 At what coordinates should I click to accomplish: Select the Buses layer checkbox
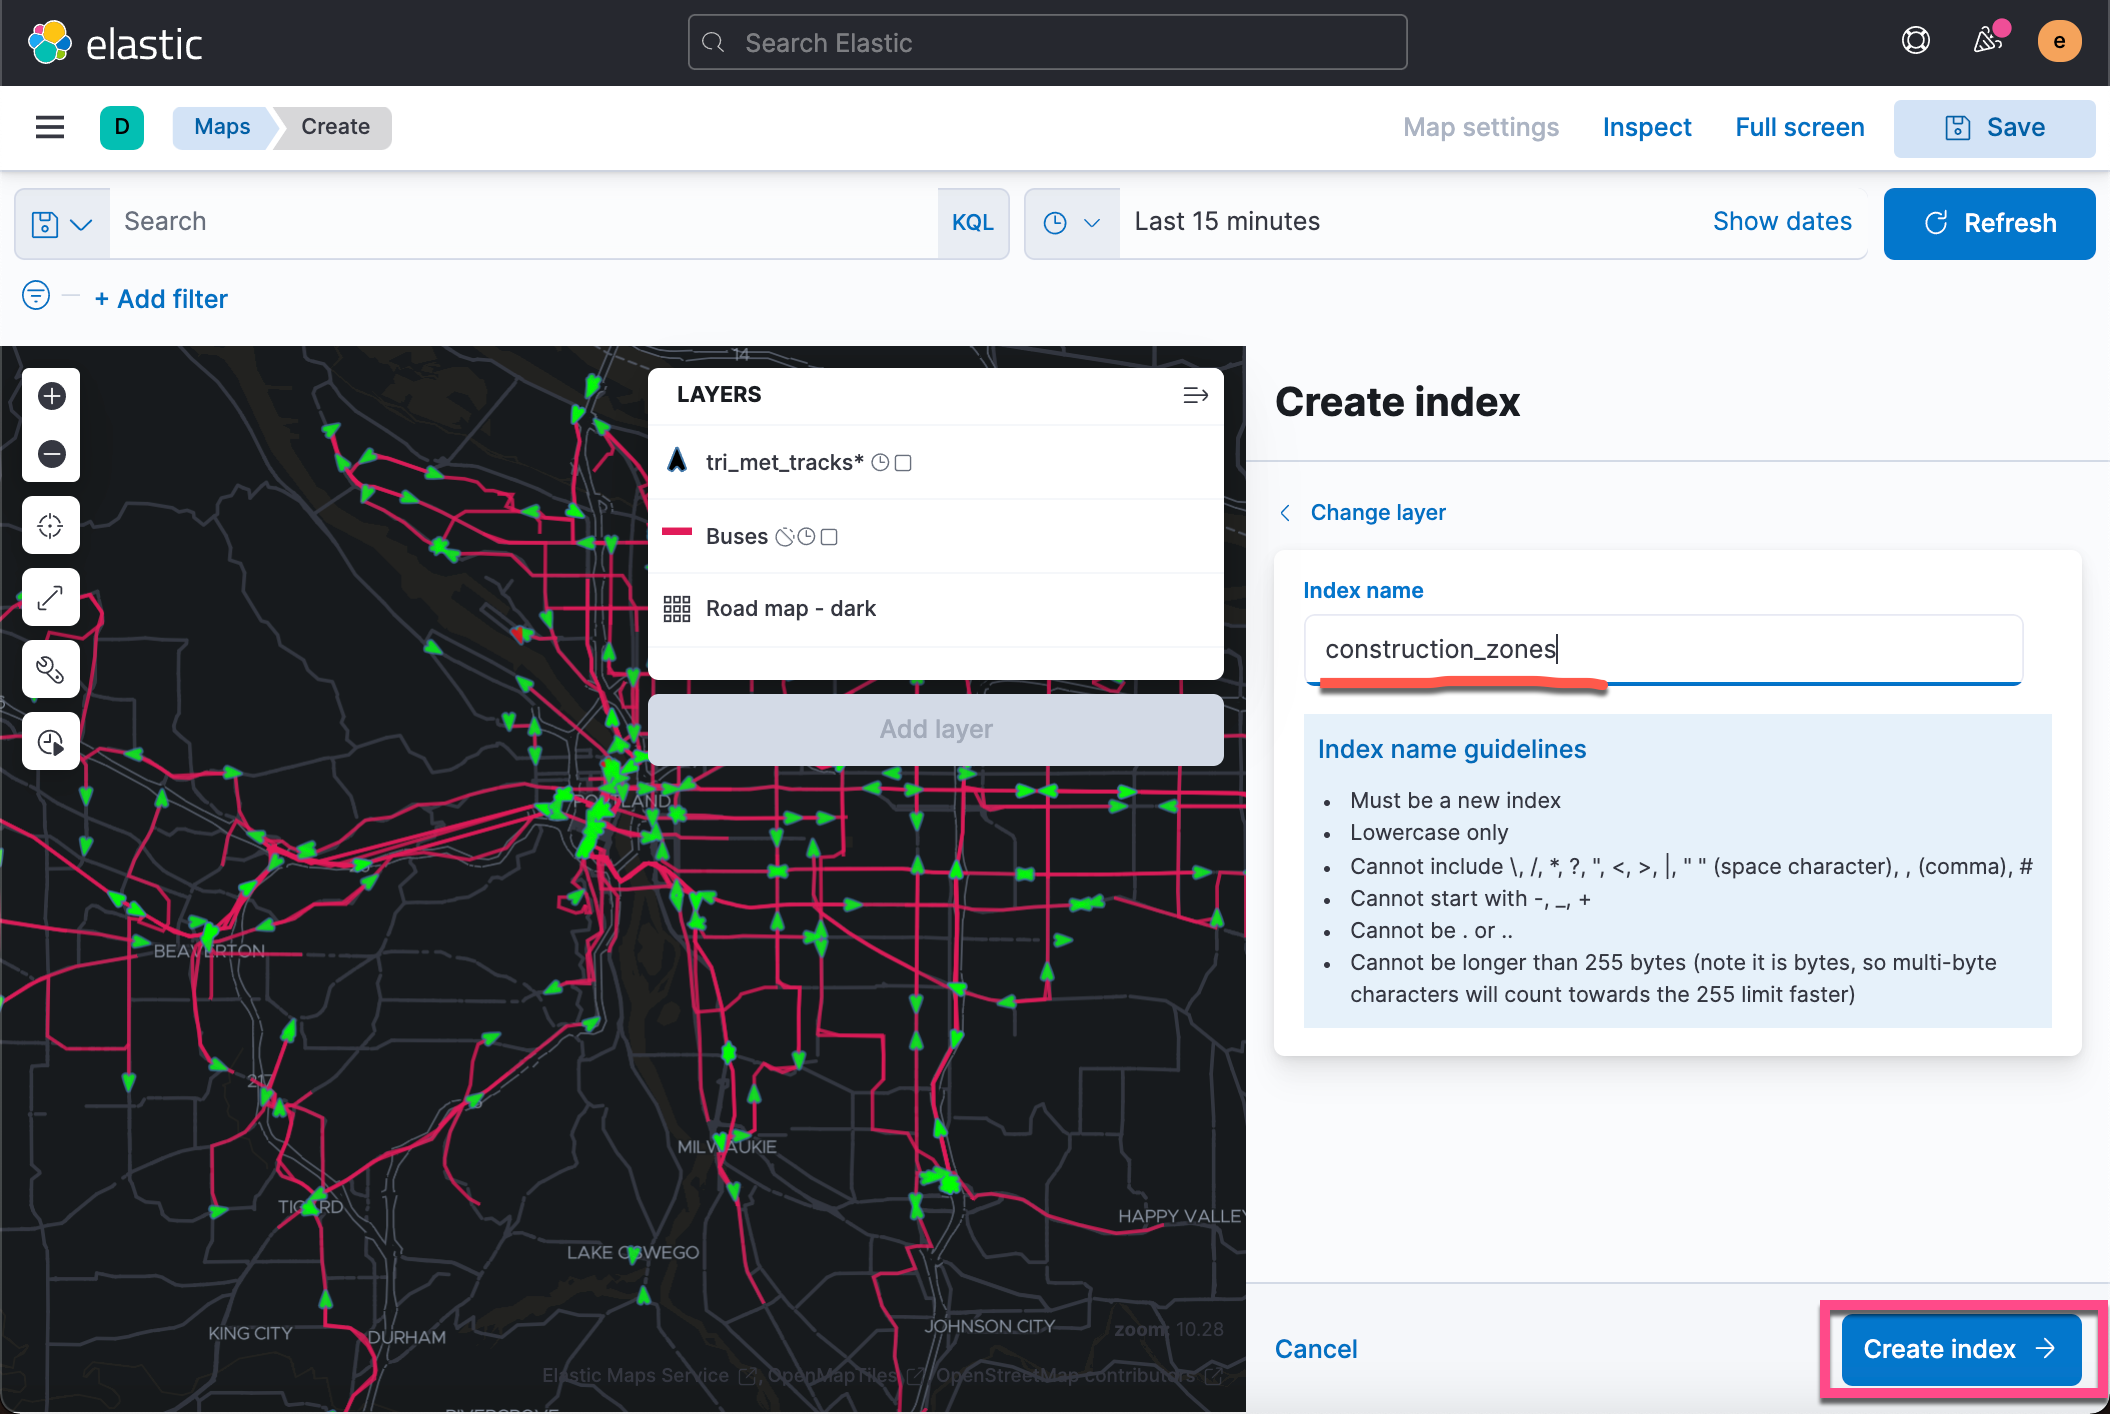click(829, 536)
